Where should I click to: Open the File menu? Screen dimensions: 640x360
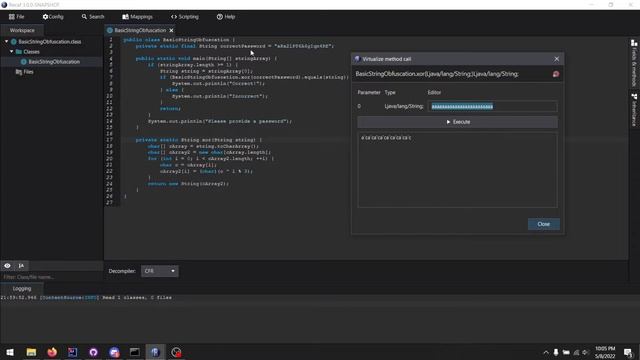click(x=17, y=17)
